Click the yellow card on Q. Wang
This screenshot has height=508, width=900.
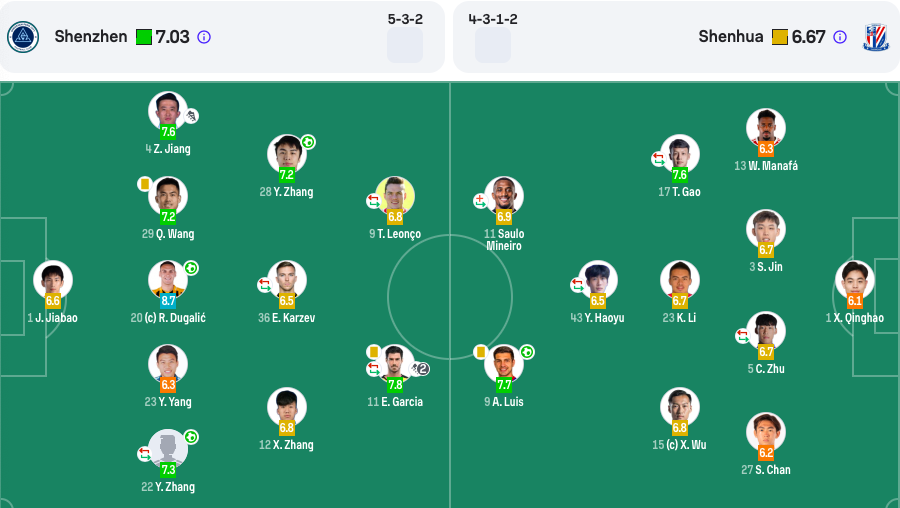click(x=145, y=184)
